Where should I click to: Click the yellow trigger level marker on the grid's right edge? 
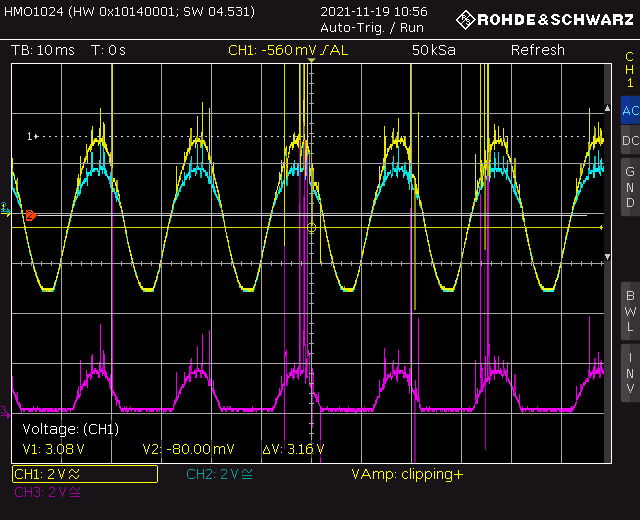point(601,228)
